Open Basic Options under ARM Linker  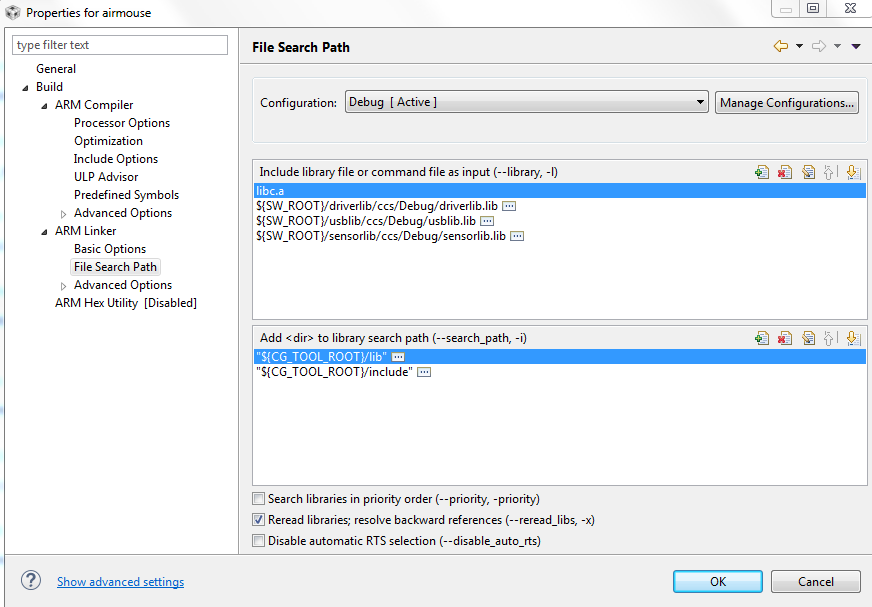coord(110,249)
